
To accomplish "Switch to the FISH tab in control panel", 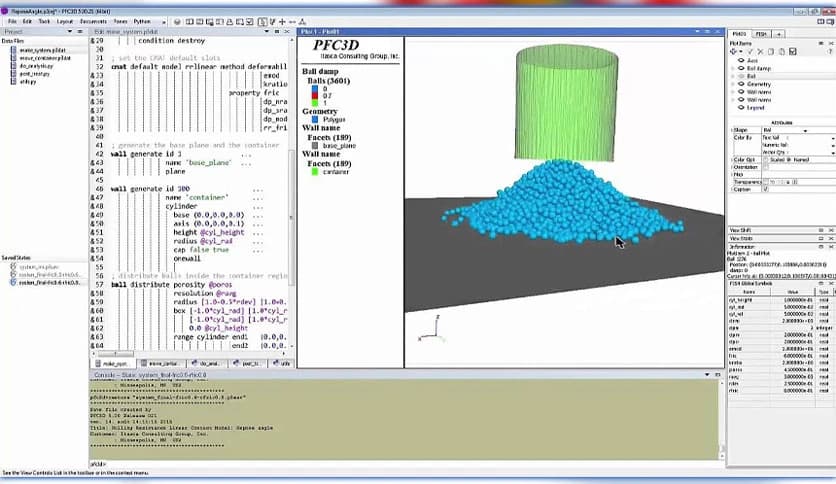I will coord(761,34).
